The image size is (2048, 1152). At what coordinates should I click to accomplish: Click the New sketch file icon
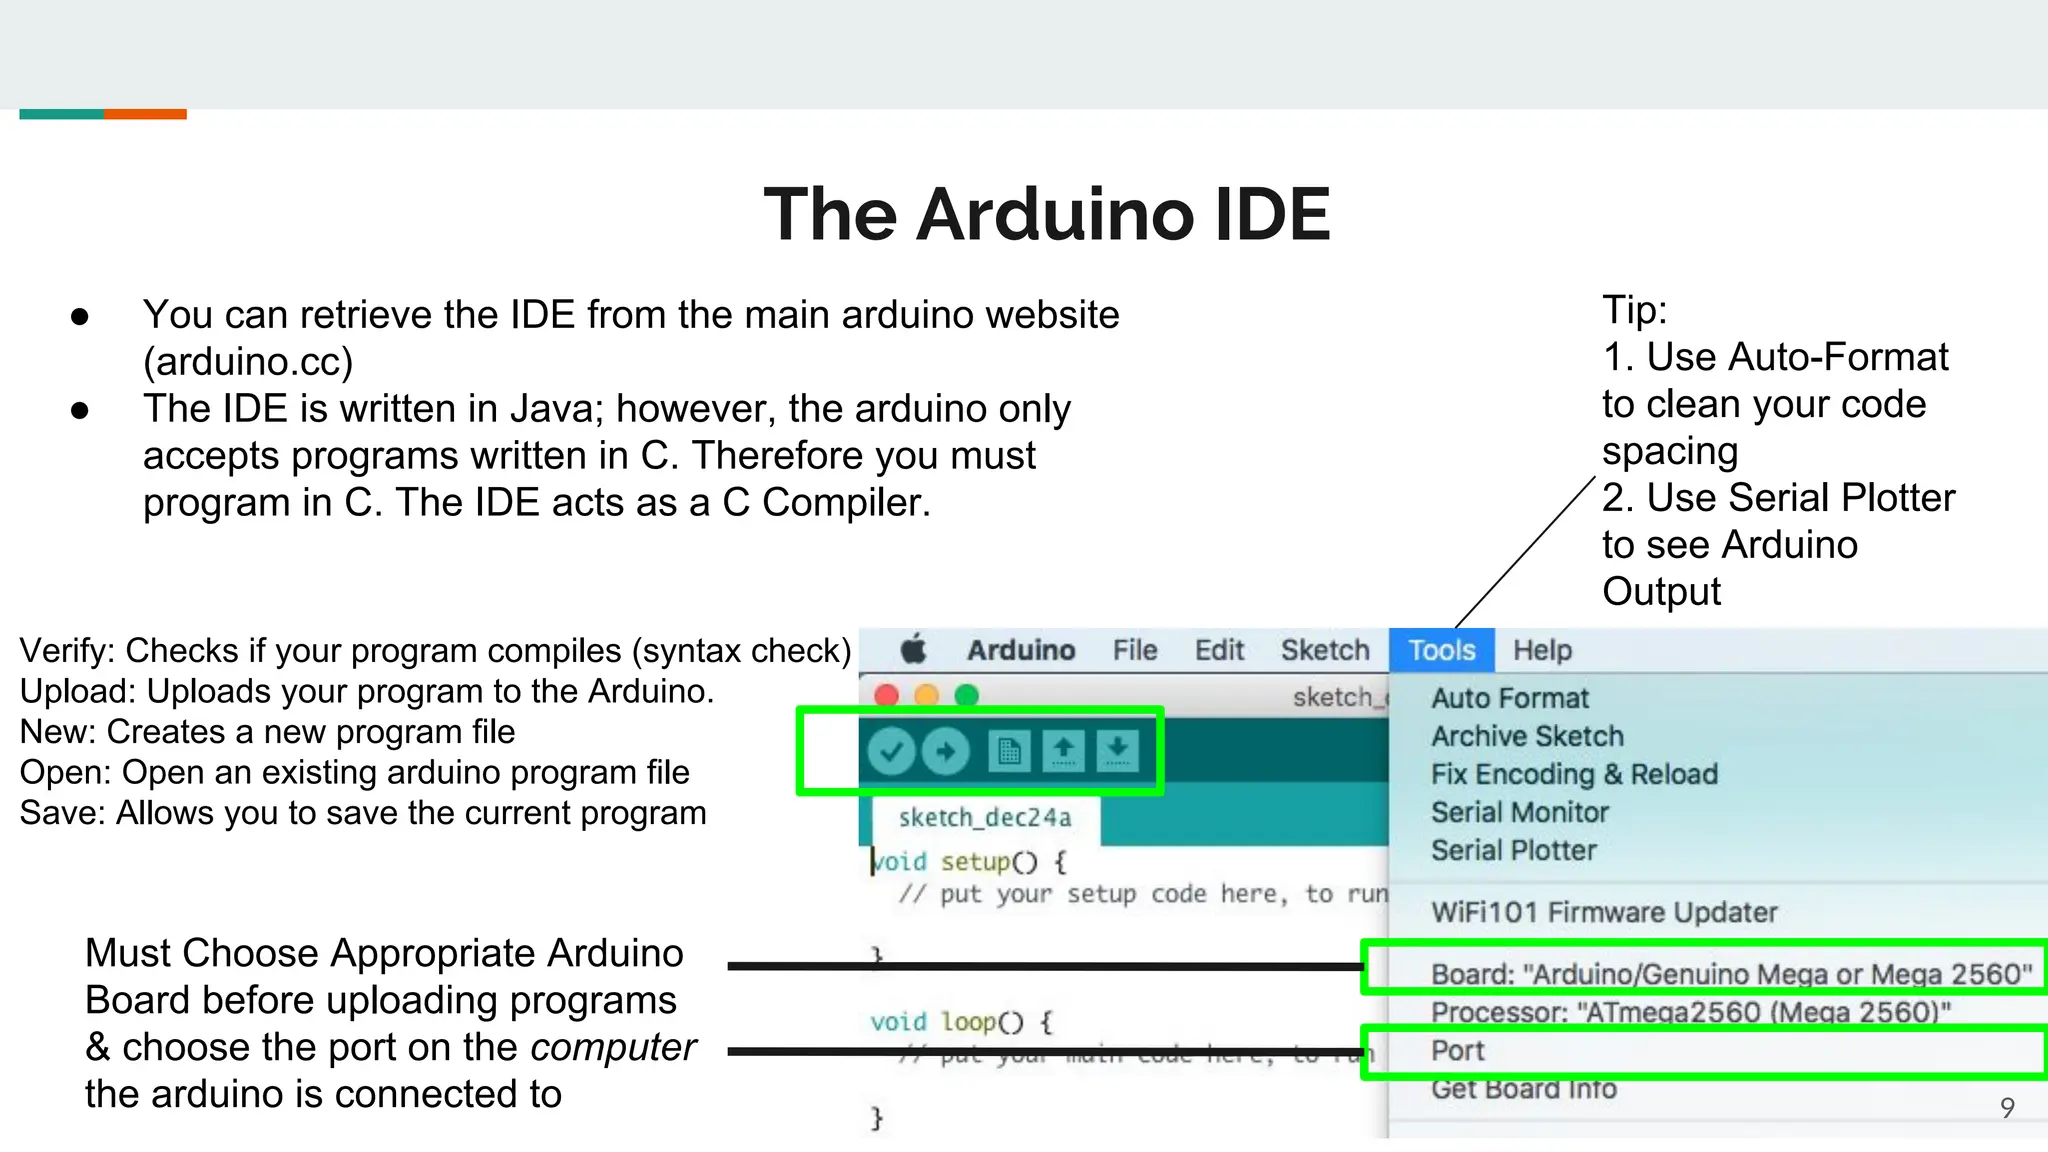(1009, 751)
